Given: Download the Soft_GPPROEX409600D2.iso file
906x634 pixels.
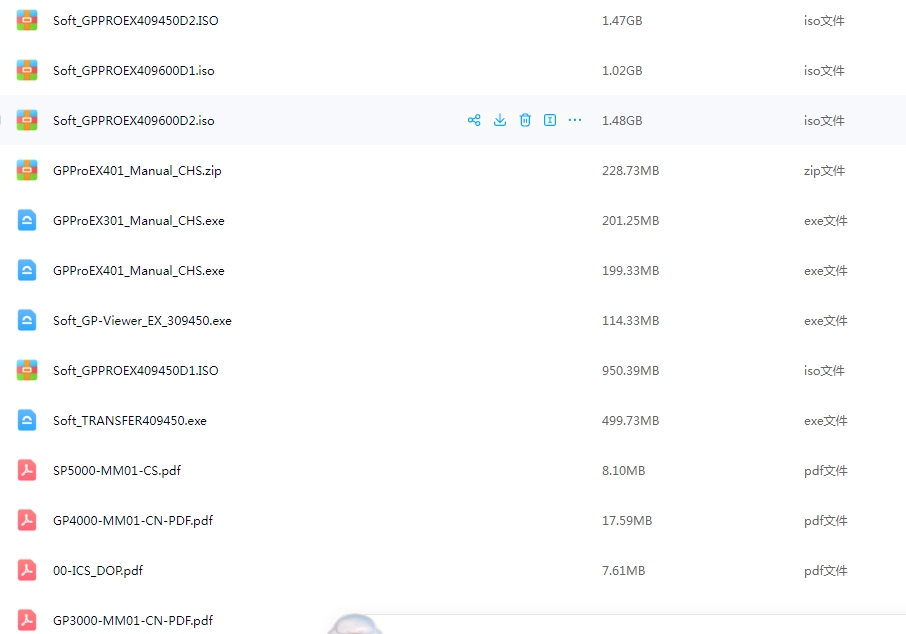Looking at the screenshot, I should pos(500,120).
